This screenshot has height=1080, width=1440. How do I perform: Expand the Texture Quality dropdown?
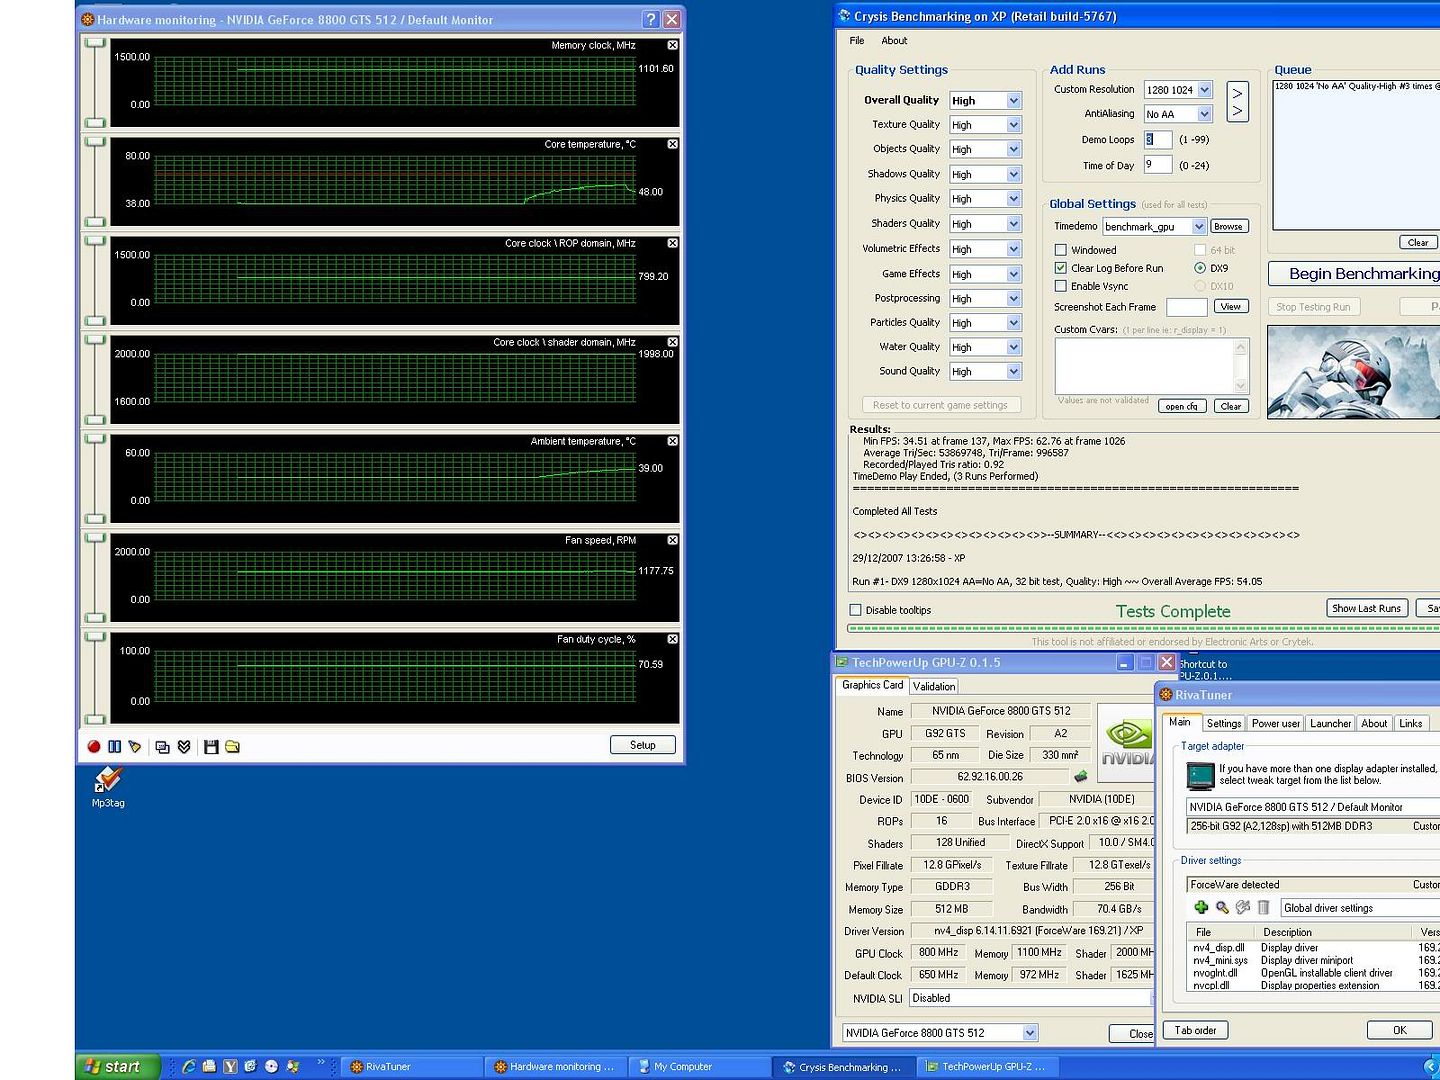(1014, 125)
